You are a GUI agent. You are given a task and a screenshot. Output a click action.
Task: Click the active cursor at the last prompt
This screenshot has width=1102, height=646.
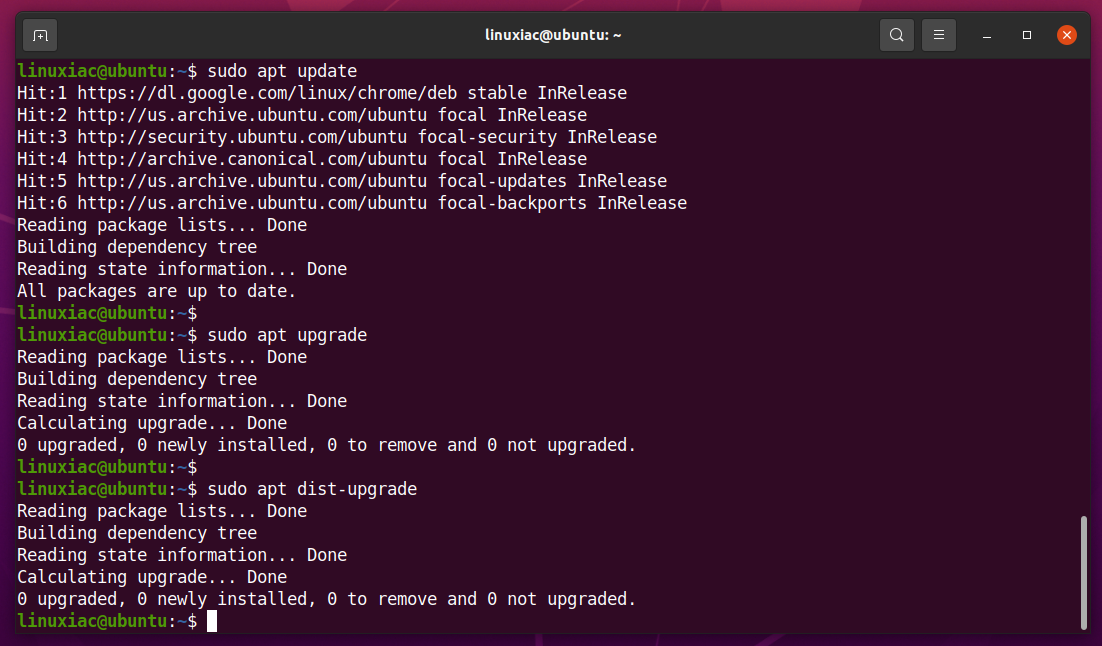(x=212, y=621)
